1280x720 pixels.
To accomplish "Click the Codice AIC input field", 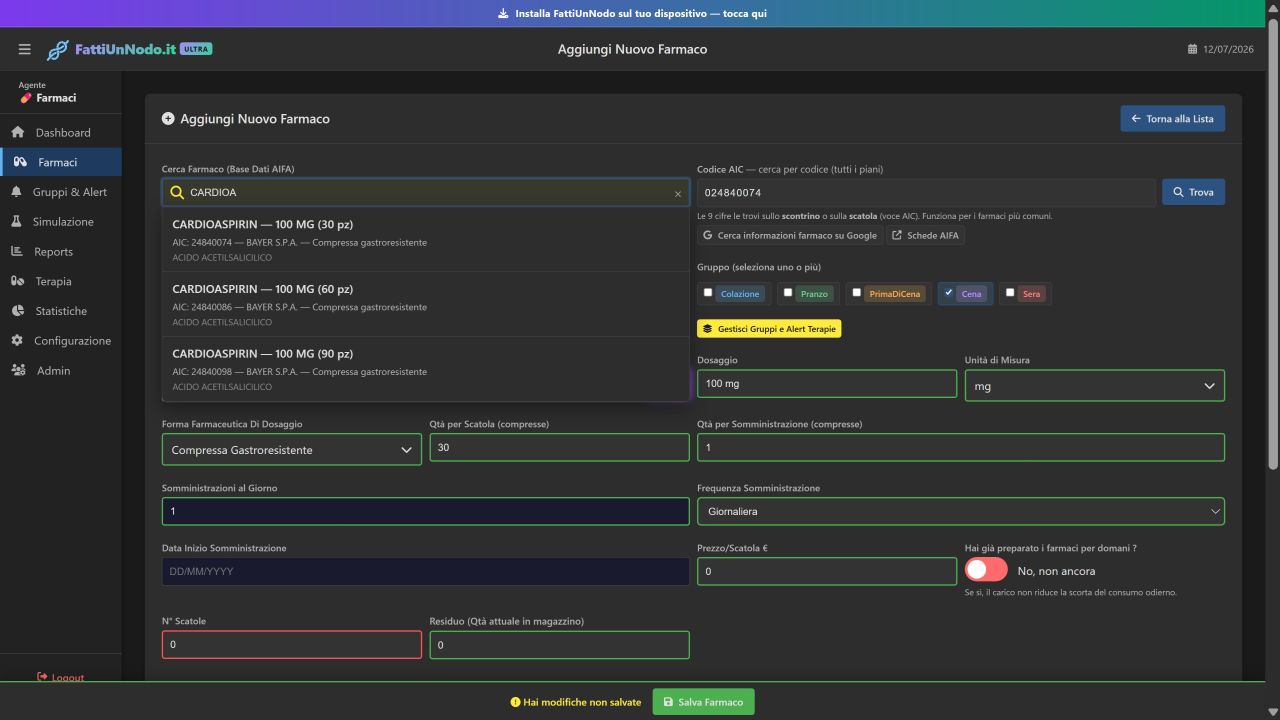I will tap(927, 192).
